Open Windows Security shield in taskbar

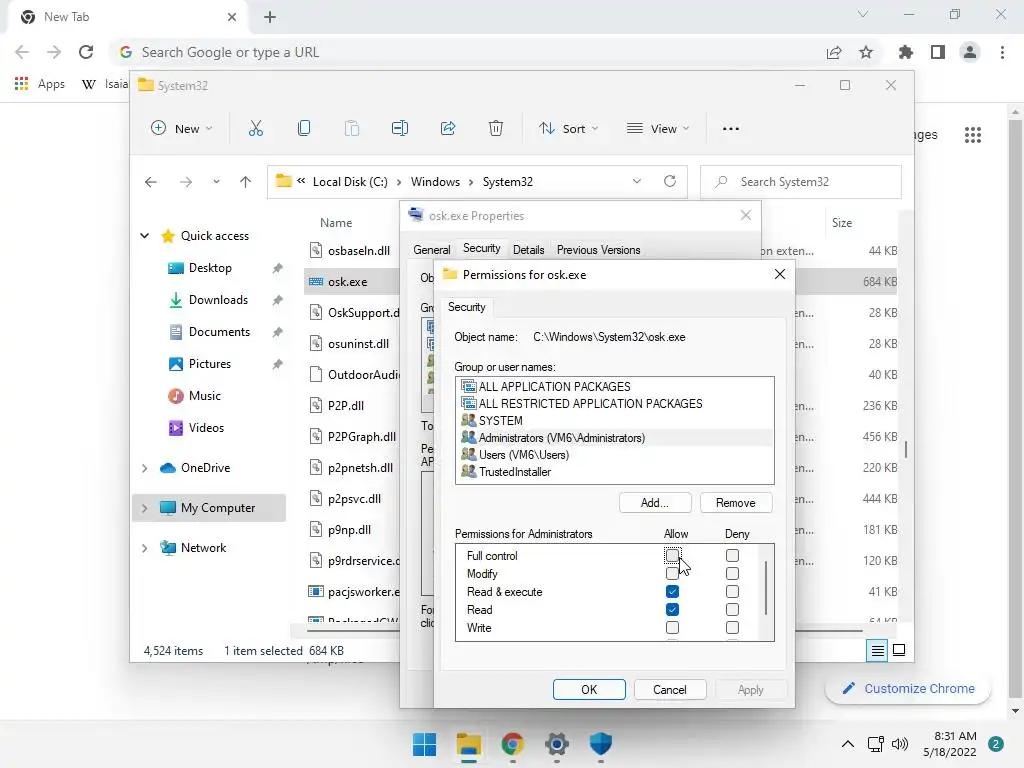[600, 744]
